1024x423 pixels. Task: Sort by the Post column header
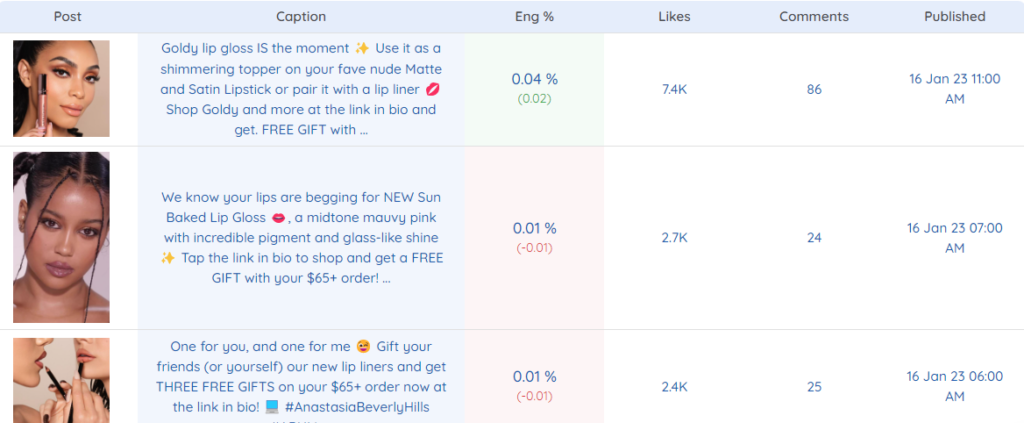pyautogui.click(x=68, y=17)
